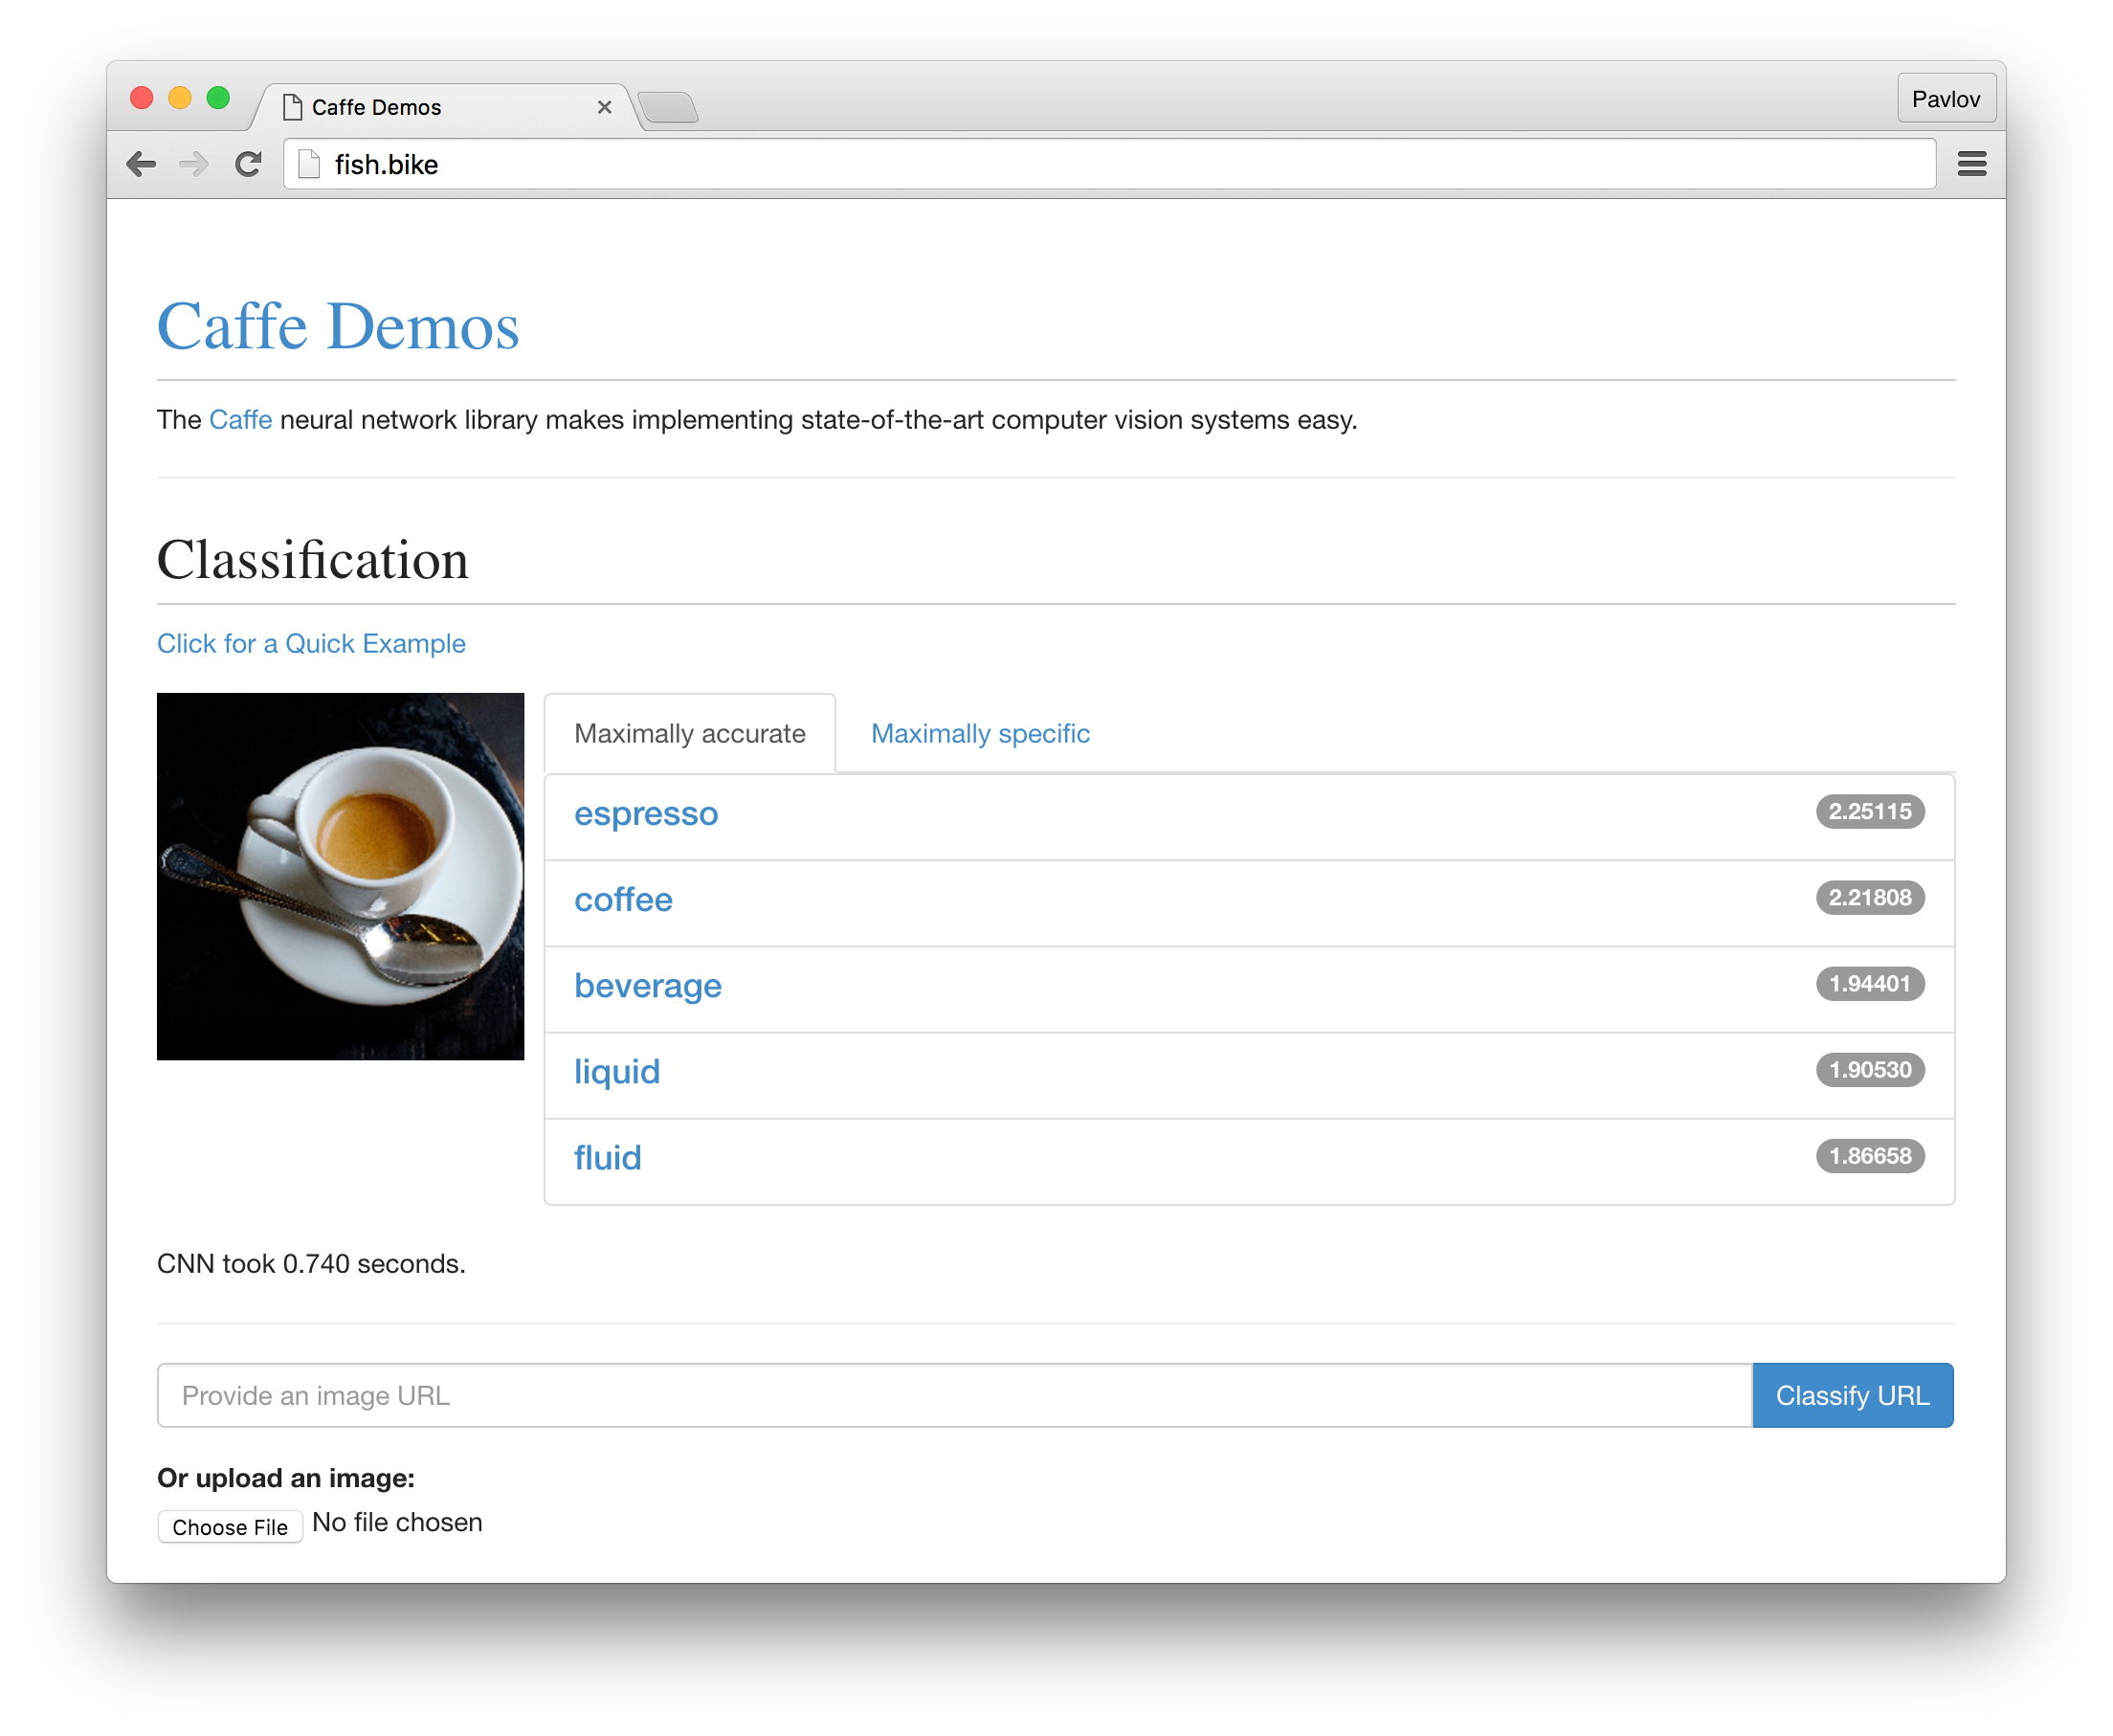Image resolution: width=2113 pixels, height=1736 pixels.
Task: Click the browser forward arrow
Action: (x=194, y=164)
